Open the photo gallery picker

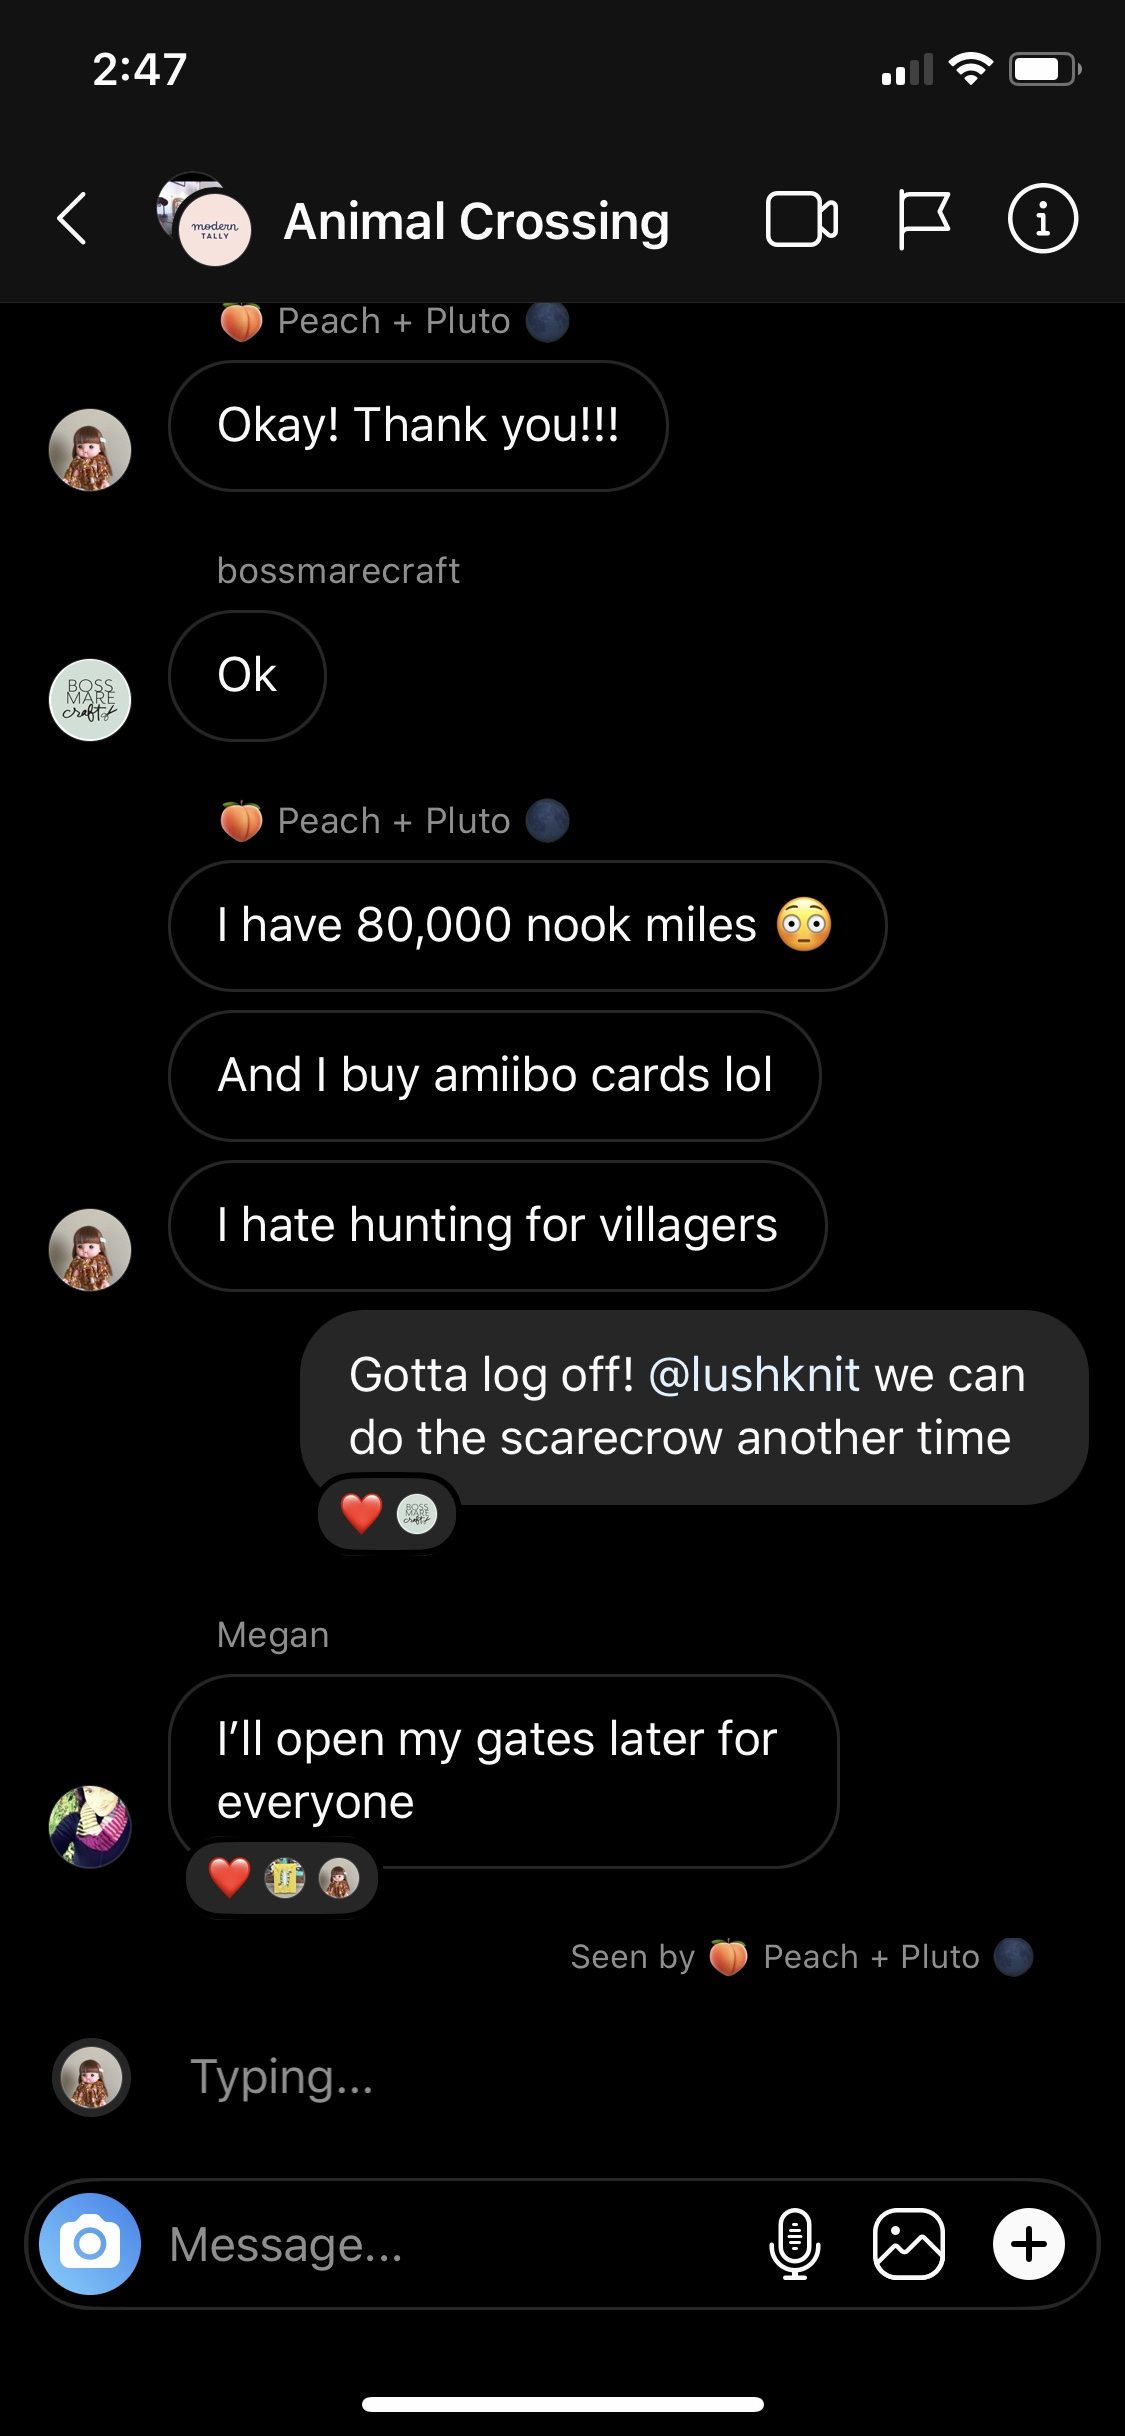coord(908,2244)
